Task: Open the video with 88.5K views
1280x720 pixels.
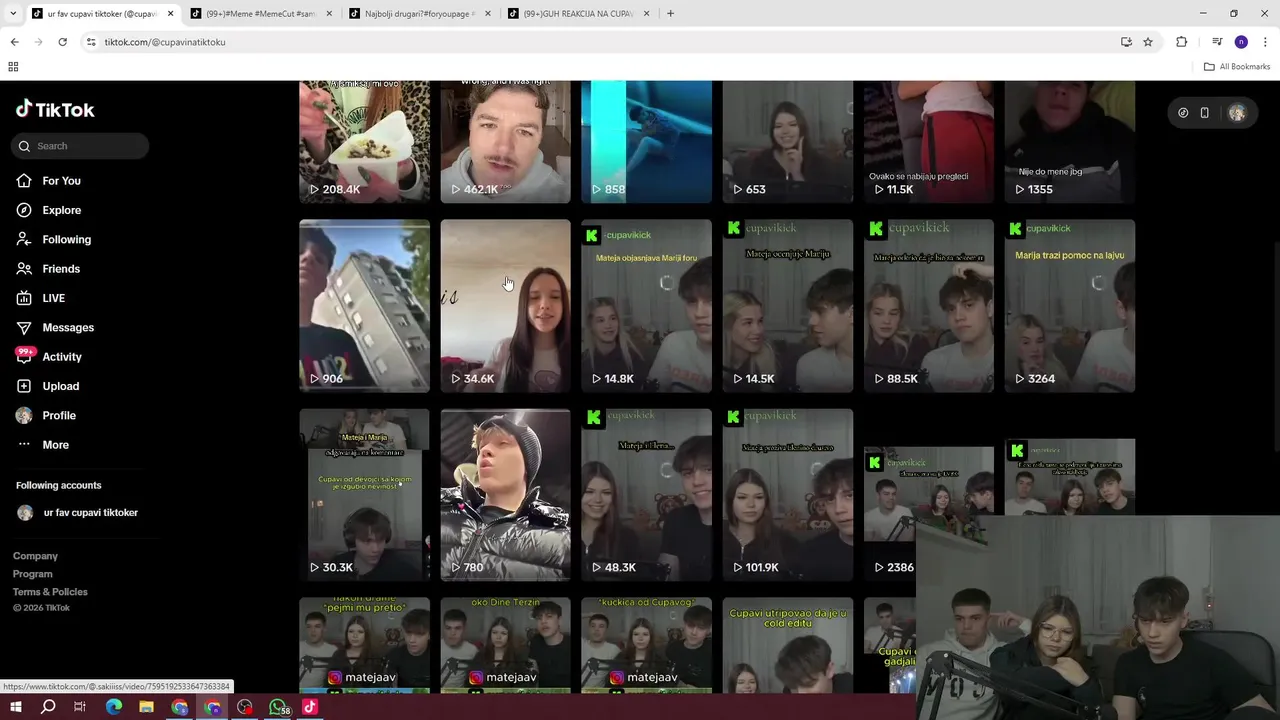Action: pos(929,306)
